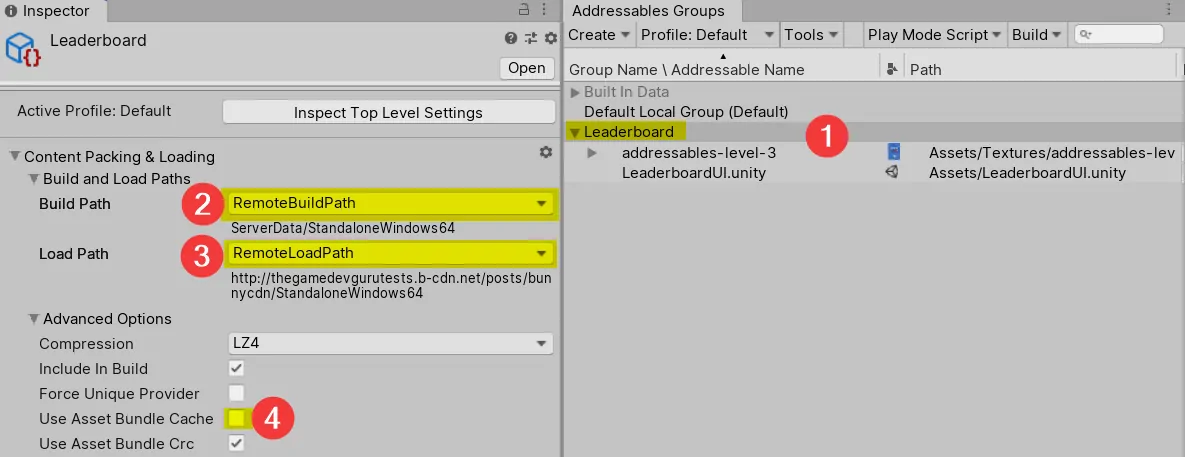
Task: Enable Use Asset Bundle Cache checkbox
Action: coord(236,419)
